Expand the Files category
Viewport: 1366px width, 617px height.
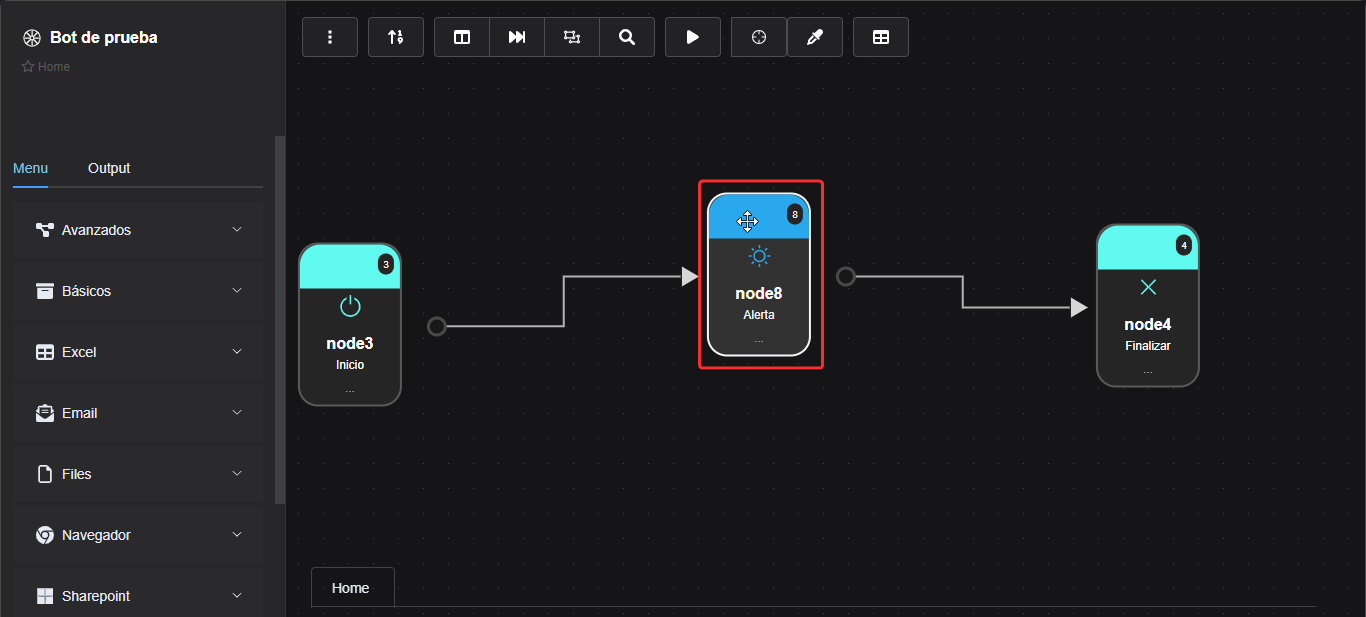pos(138,474)
